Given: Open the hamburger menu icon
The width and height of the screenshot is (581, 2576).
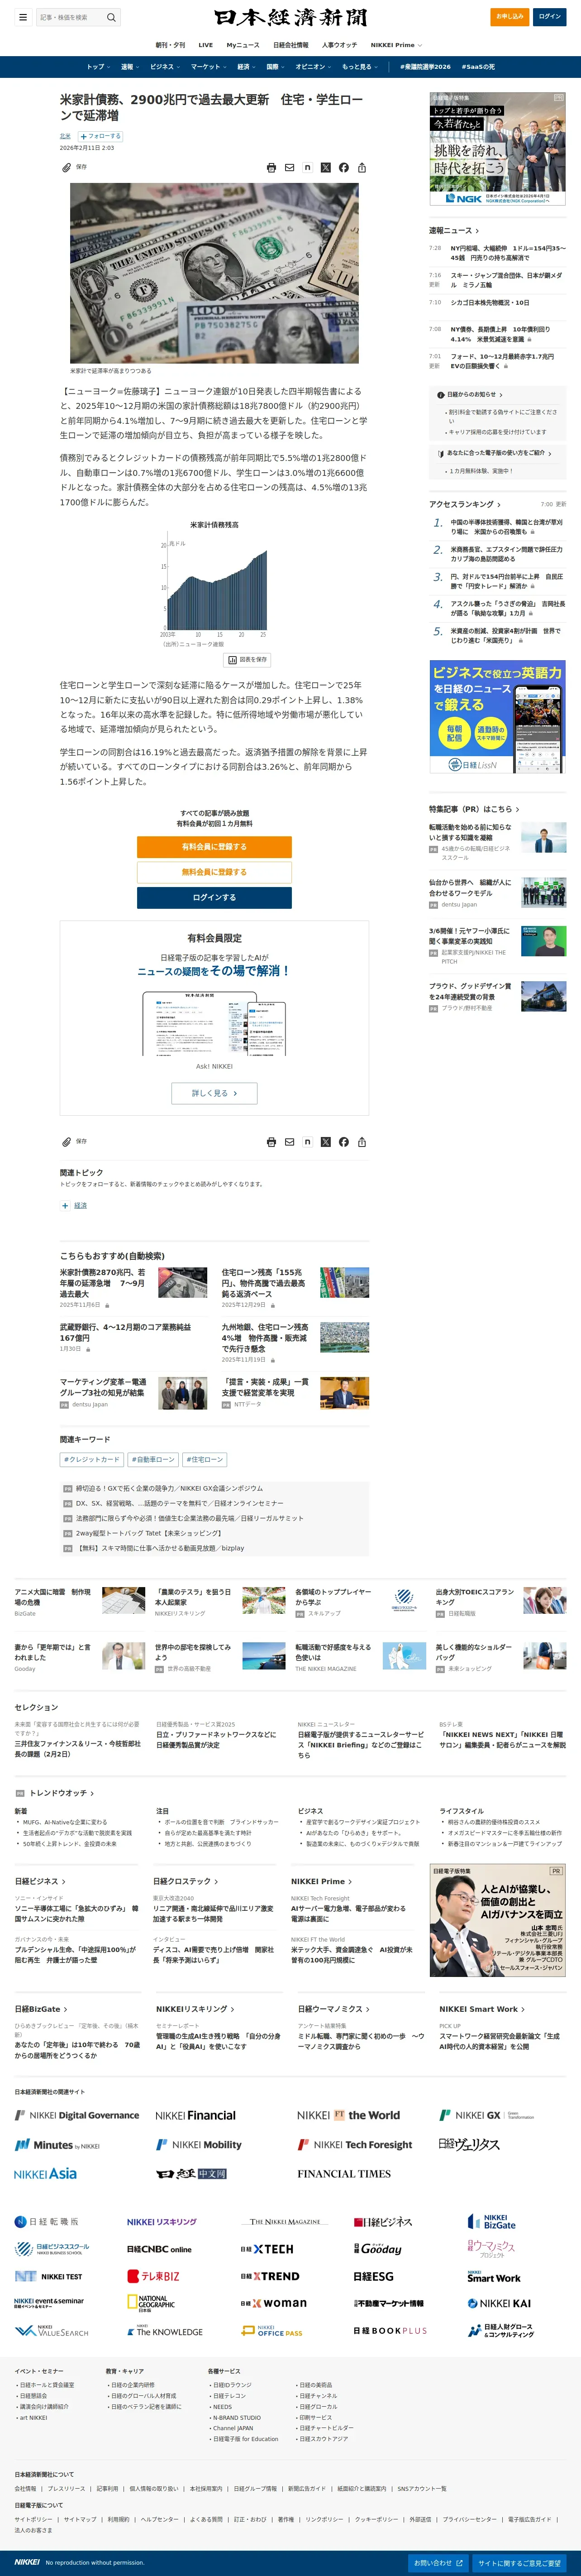Looking at the screenshot, I should click(x=22, y=17).
